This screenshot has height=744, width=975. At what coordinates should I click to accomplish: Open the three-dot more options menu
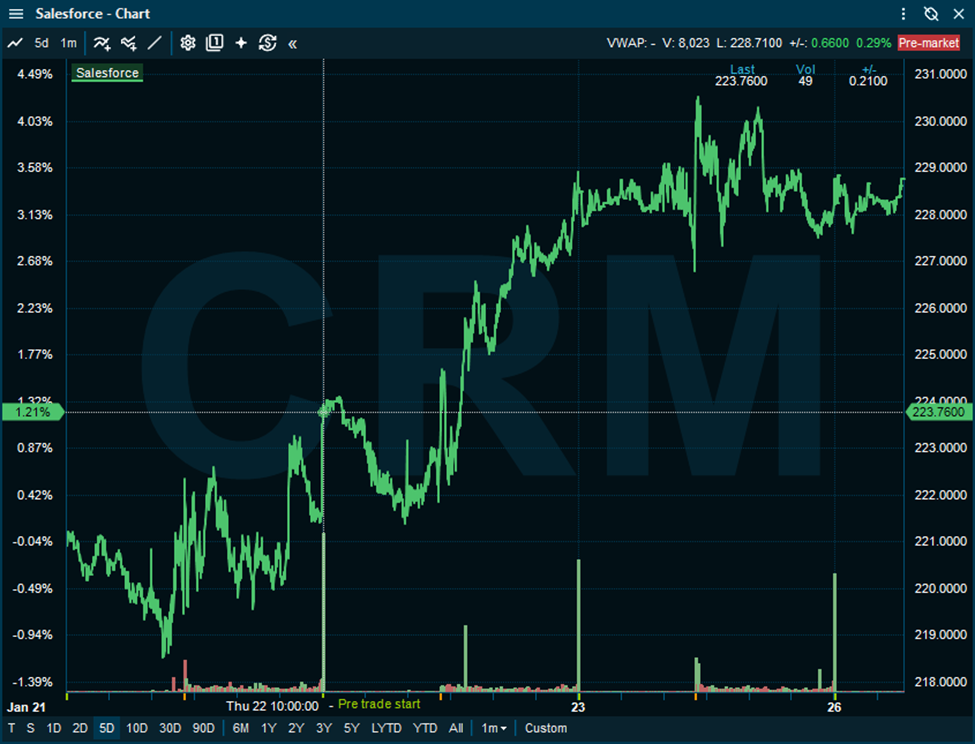tap(904, 14)
